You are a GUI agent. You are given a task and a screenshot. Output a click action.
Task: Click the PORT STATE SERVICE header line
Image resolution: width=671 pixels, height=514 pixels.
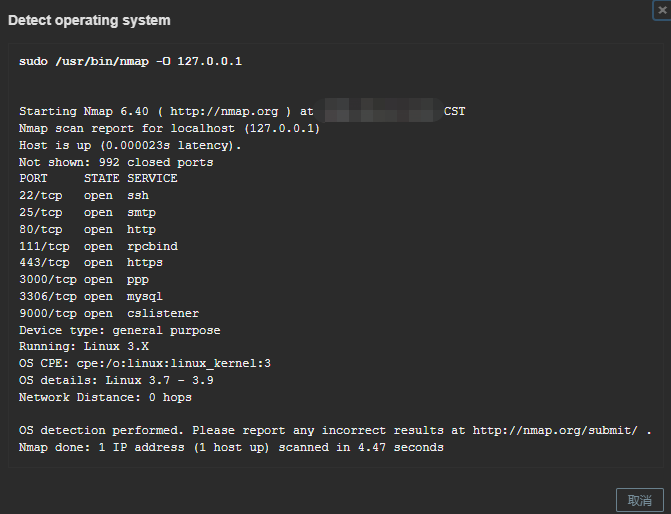[98, 178]
